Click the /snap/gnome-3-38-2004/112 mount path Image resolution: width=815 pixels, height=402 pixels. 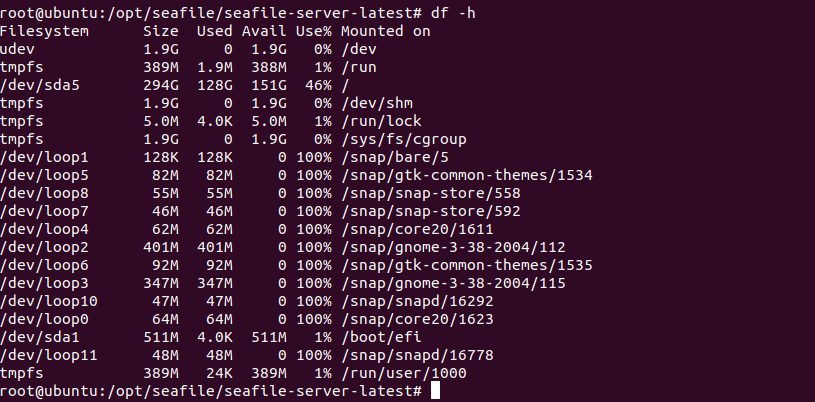[x=454, y=247]
